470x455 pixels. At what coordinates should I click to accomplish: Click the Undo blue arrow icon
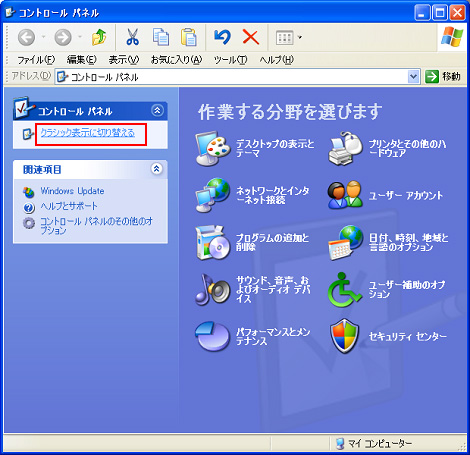point(222,37)
